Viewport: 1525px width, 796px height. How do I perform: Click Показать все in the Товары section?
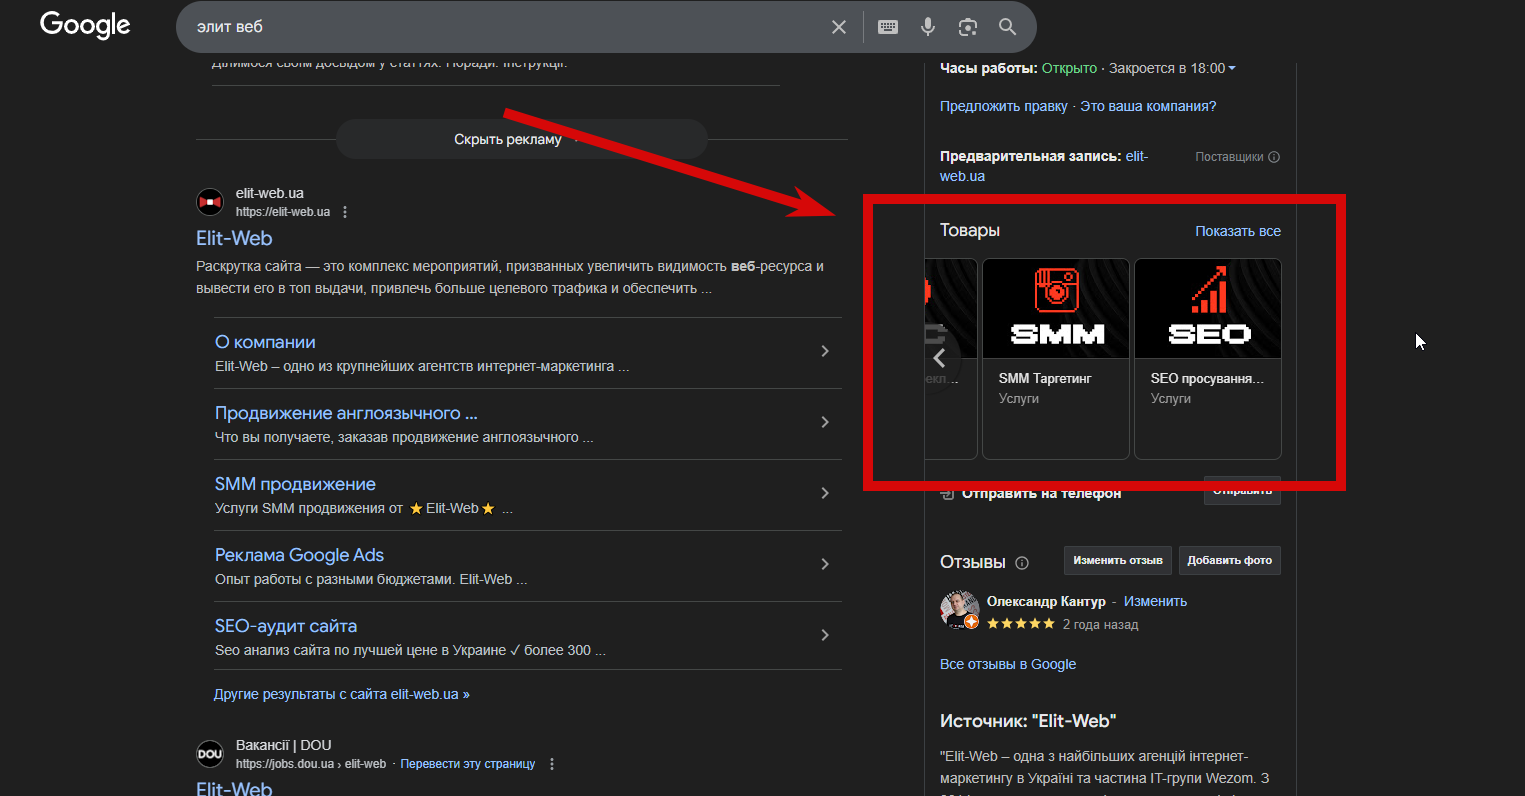coord(1238,231)
